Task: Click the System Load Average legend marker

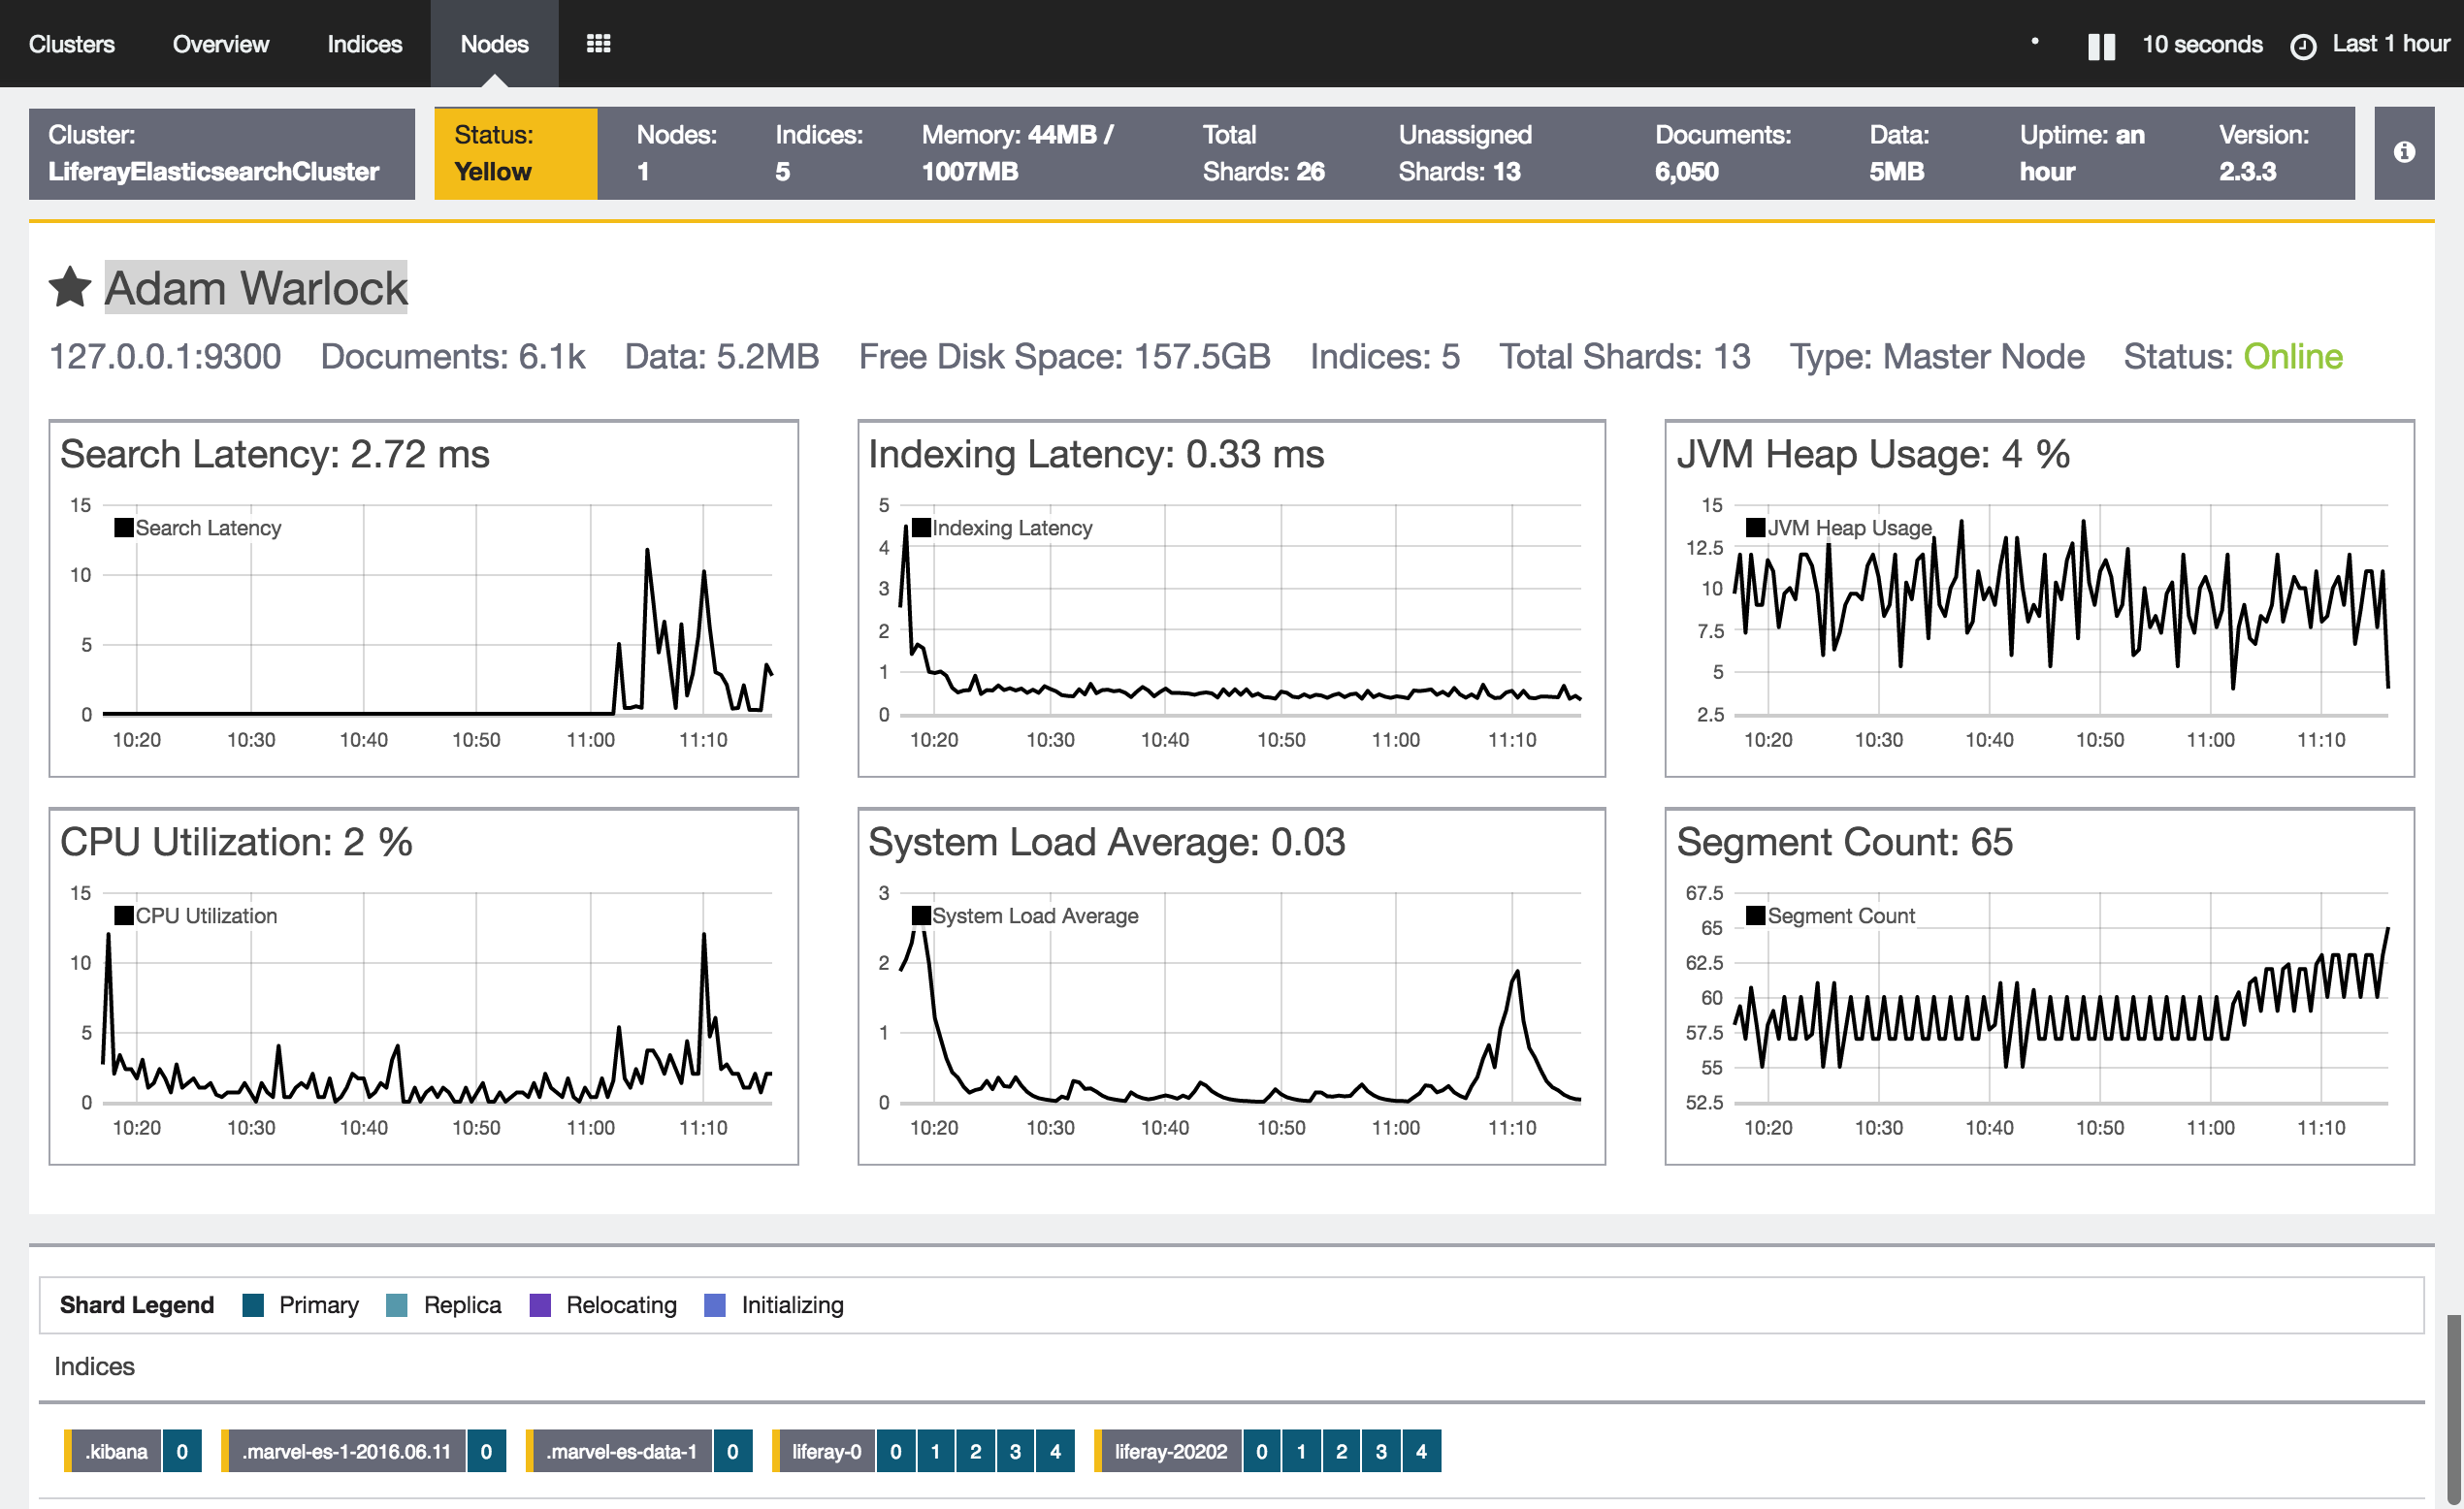Action: (921, 915)
